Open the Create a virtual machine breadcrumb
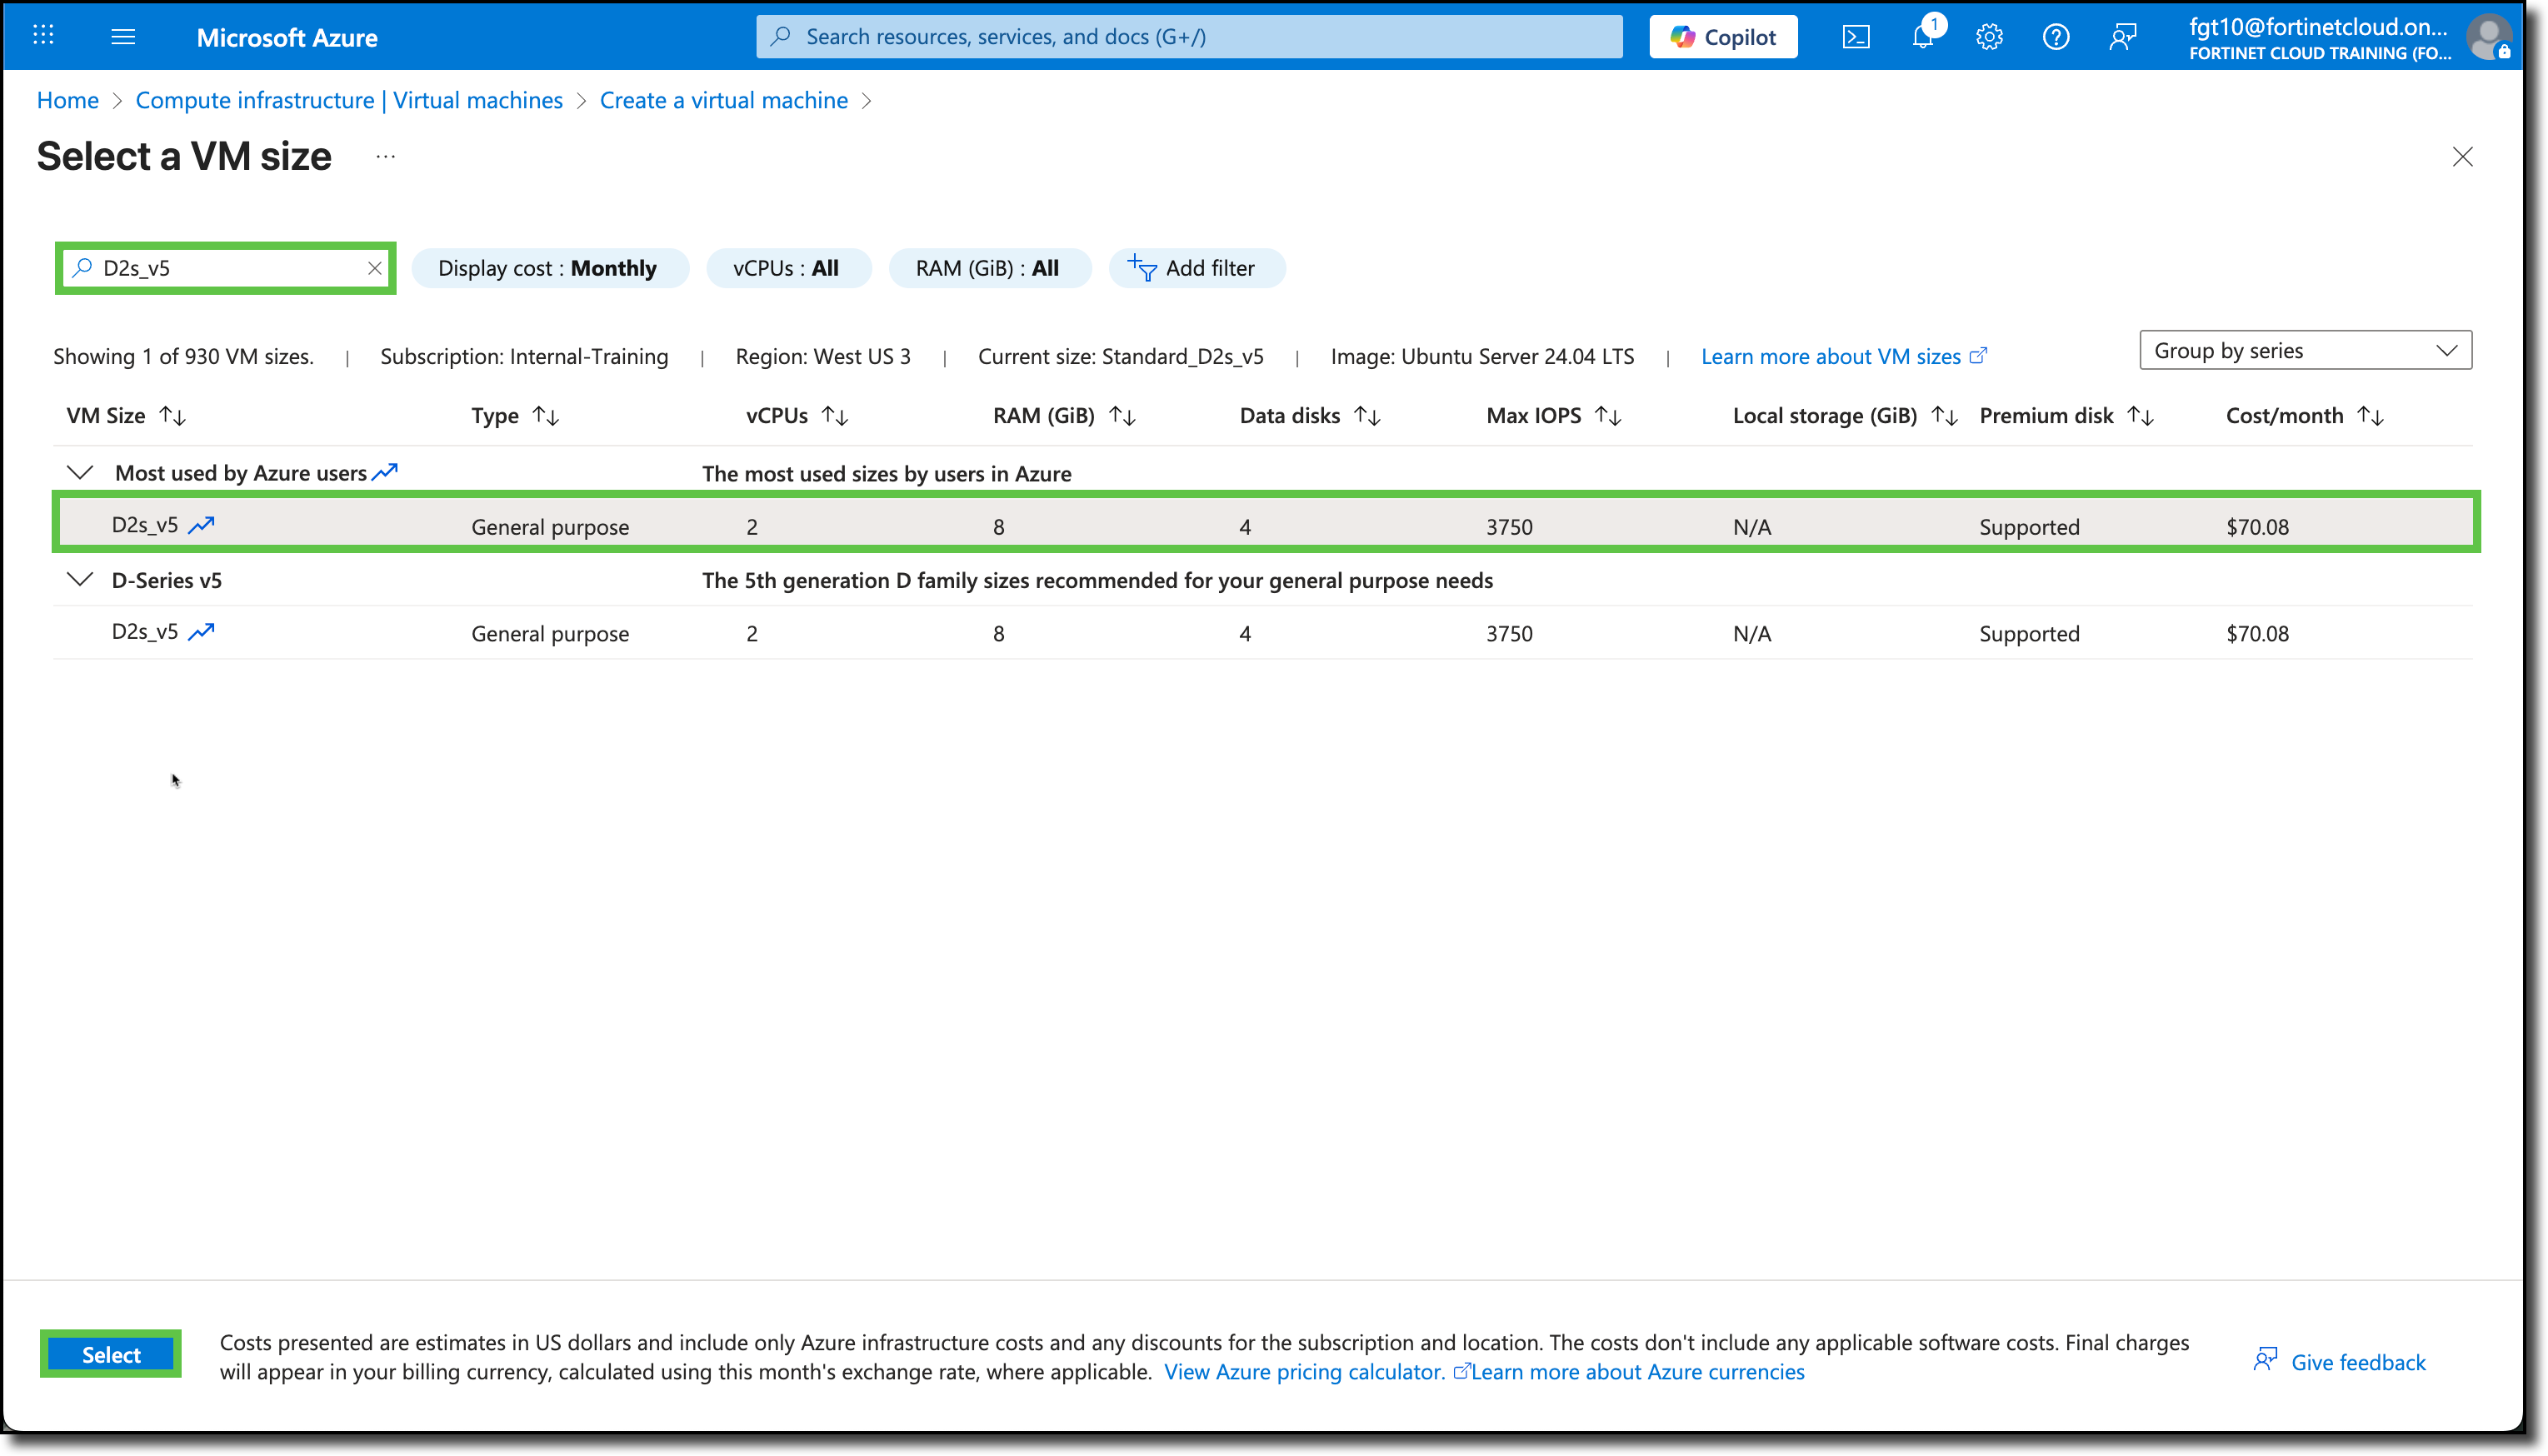 pyautogui.click(x=723, y=100)
